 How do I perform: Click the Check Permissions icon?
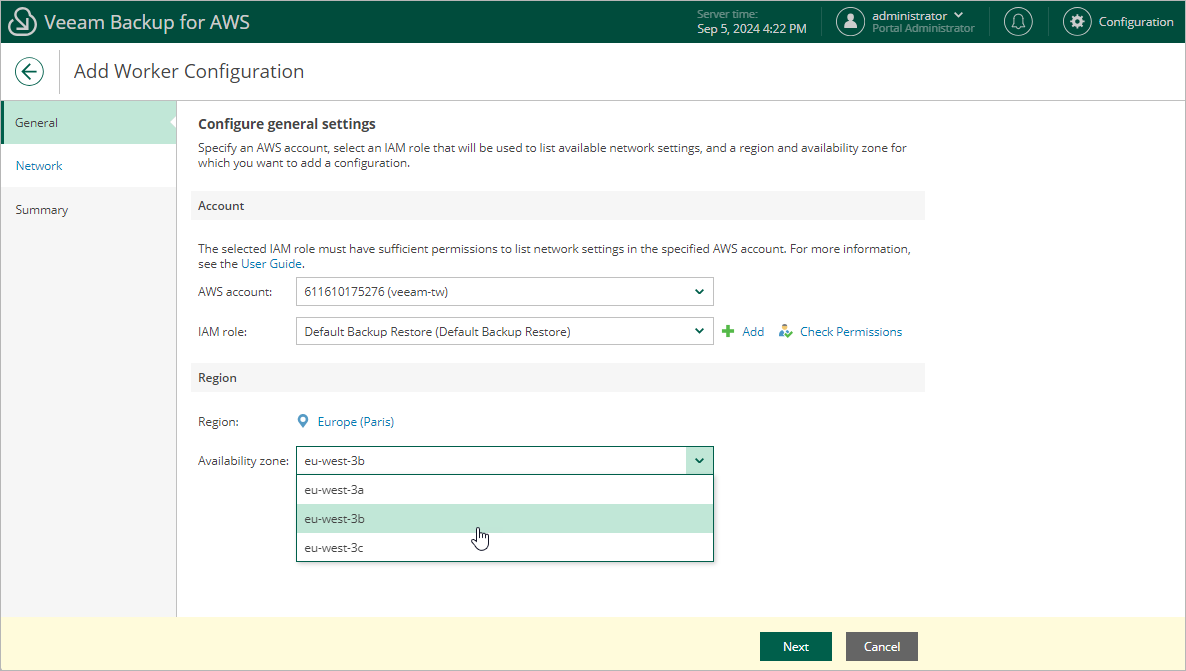786,331
